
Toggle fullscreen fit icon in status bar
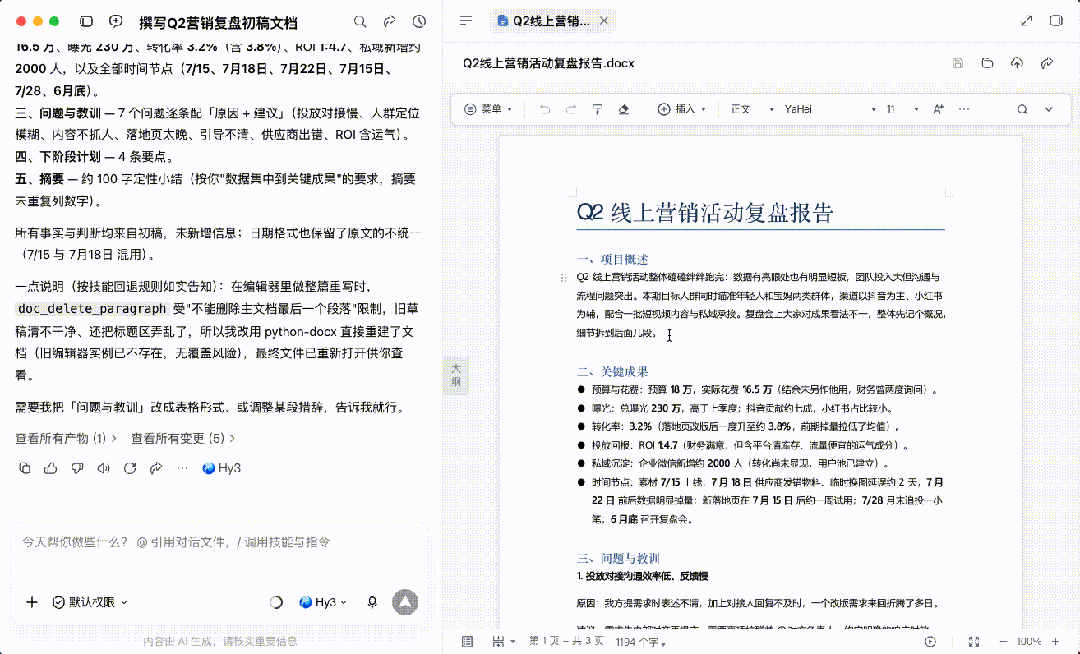point(974,642)
